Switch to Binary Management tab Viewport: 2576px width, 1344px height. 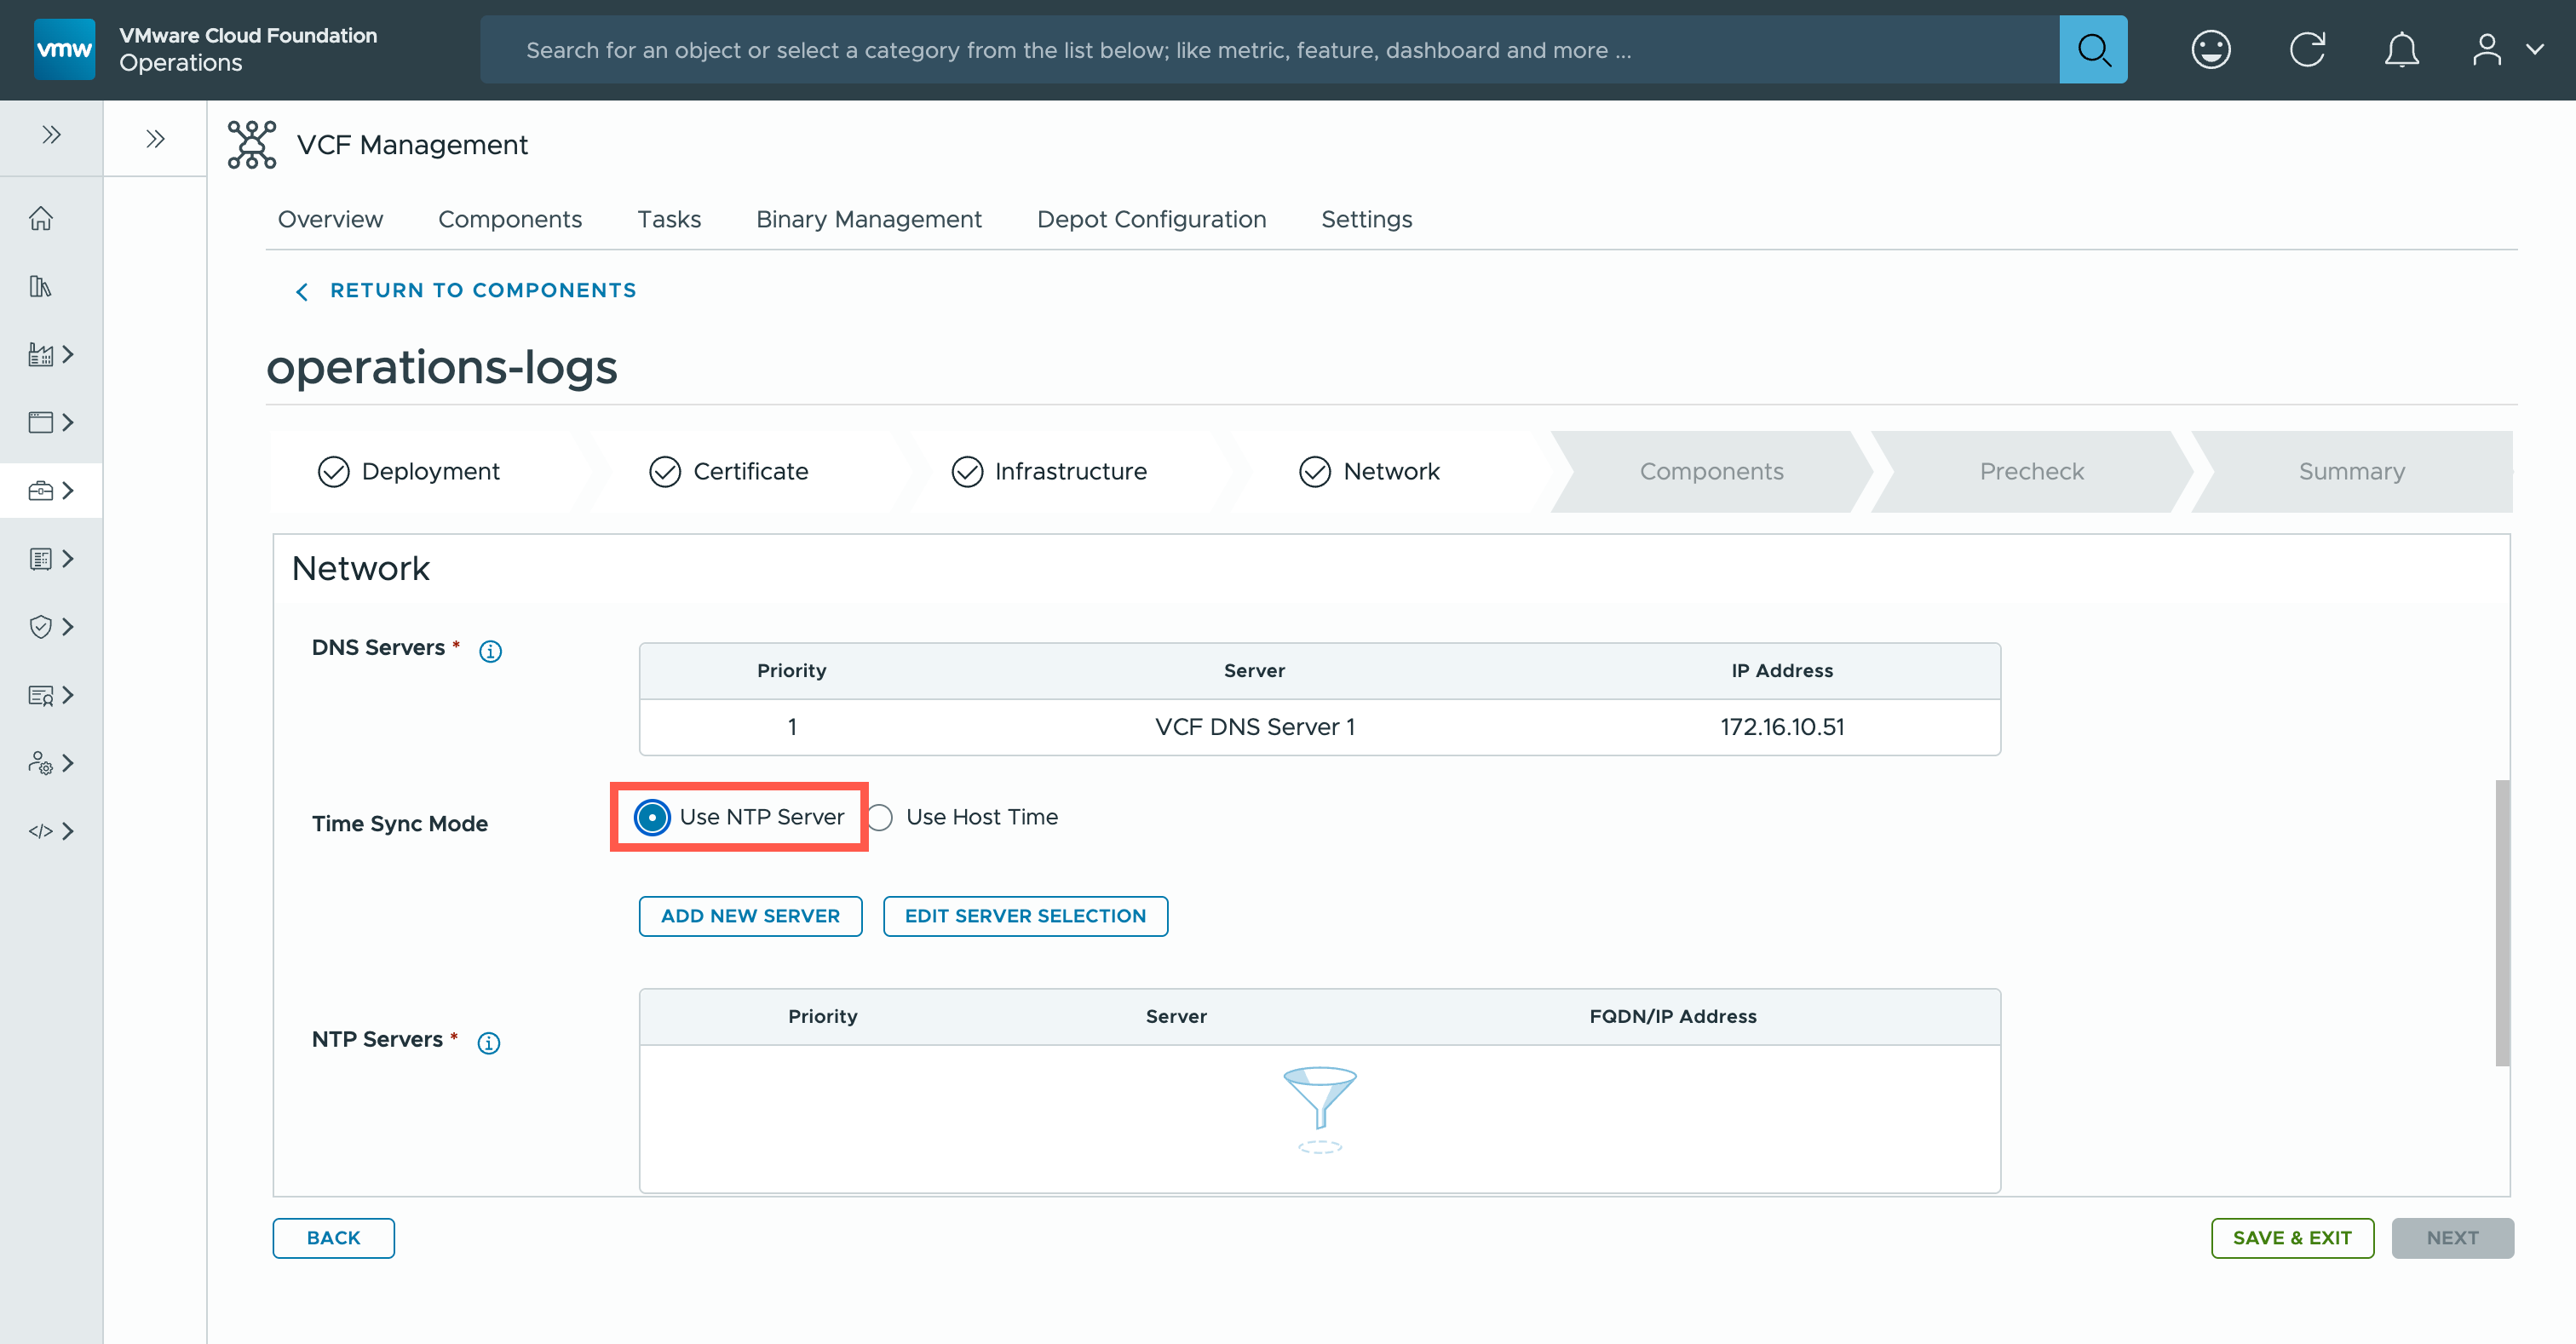pyautogui.click(x=868, y=219)
